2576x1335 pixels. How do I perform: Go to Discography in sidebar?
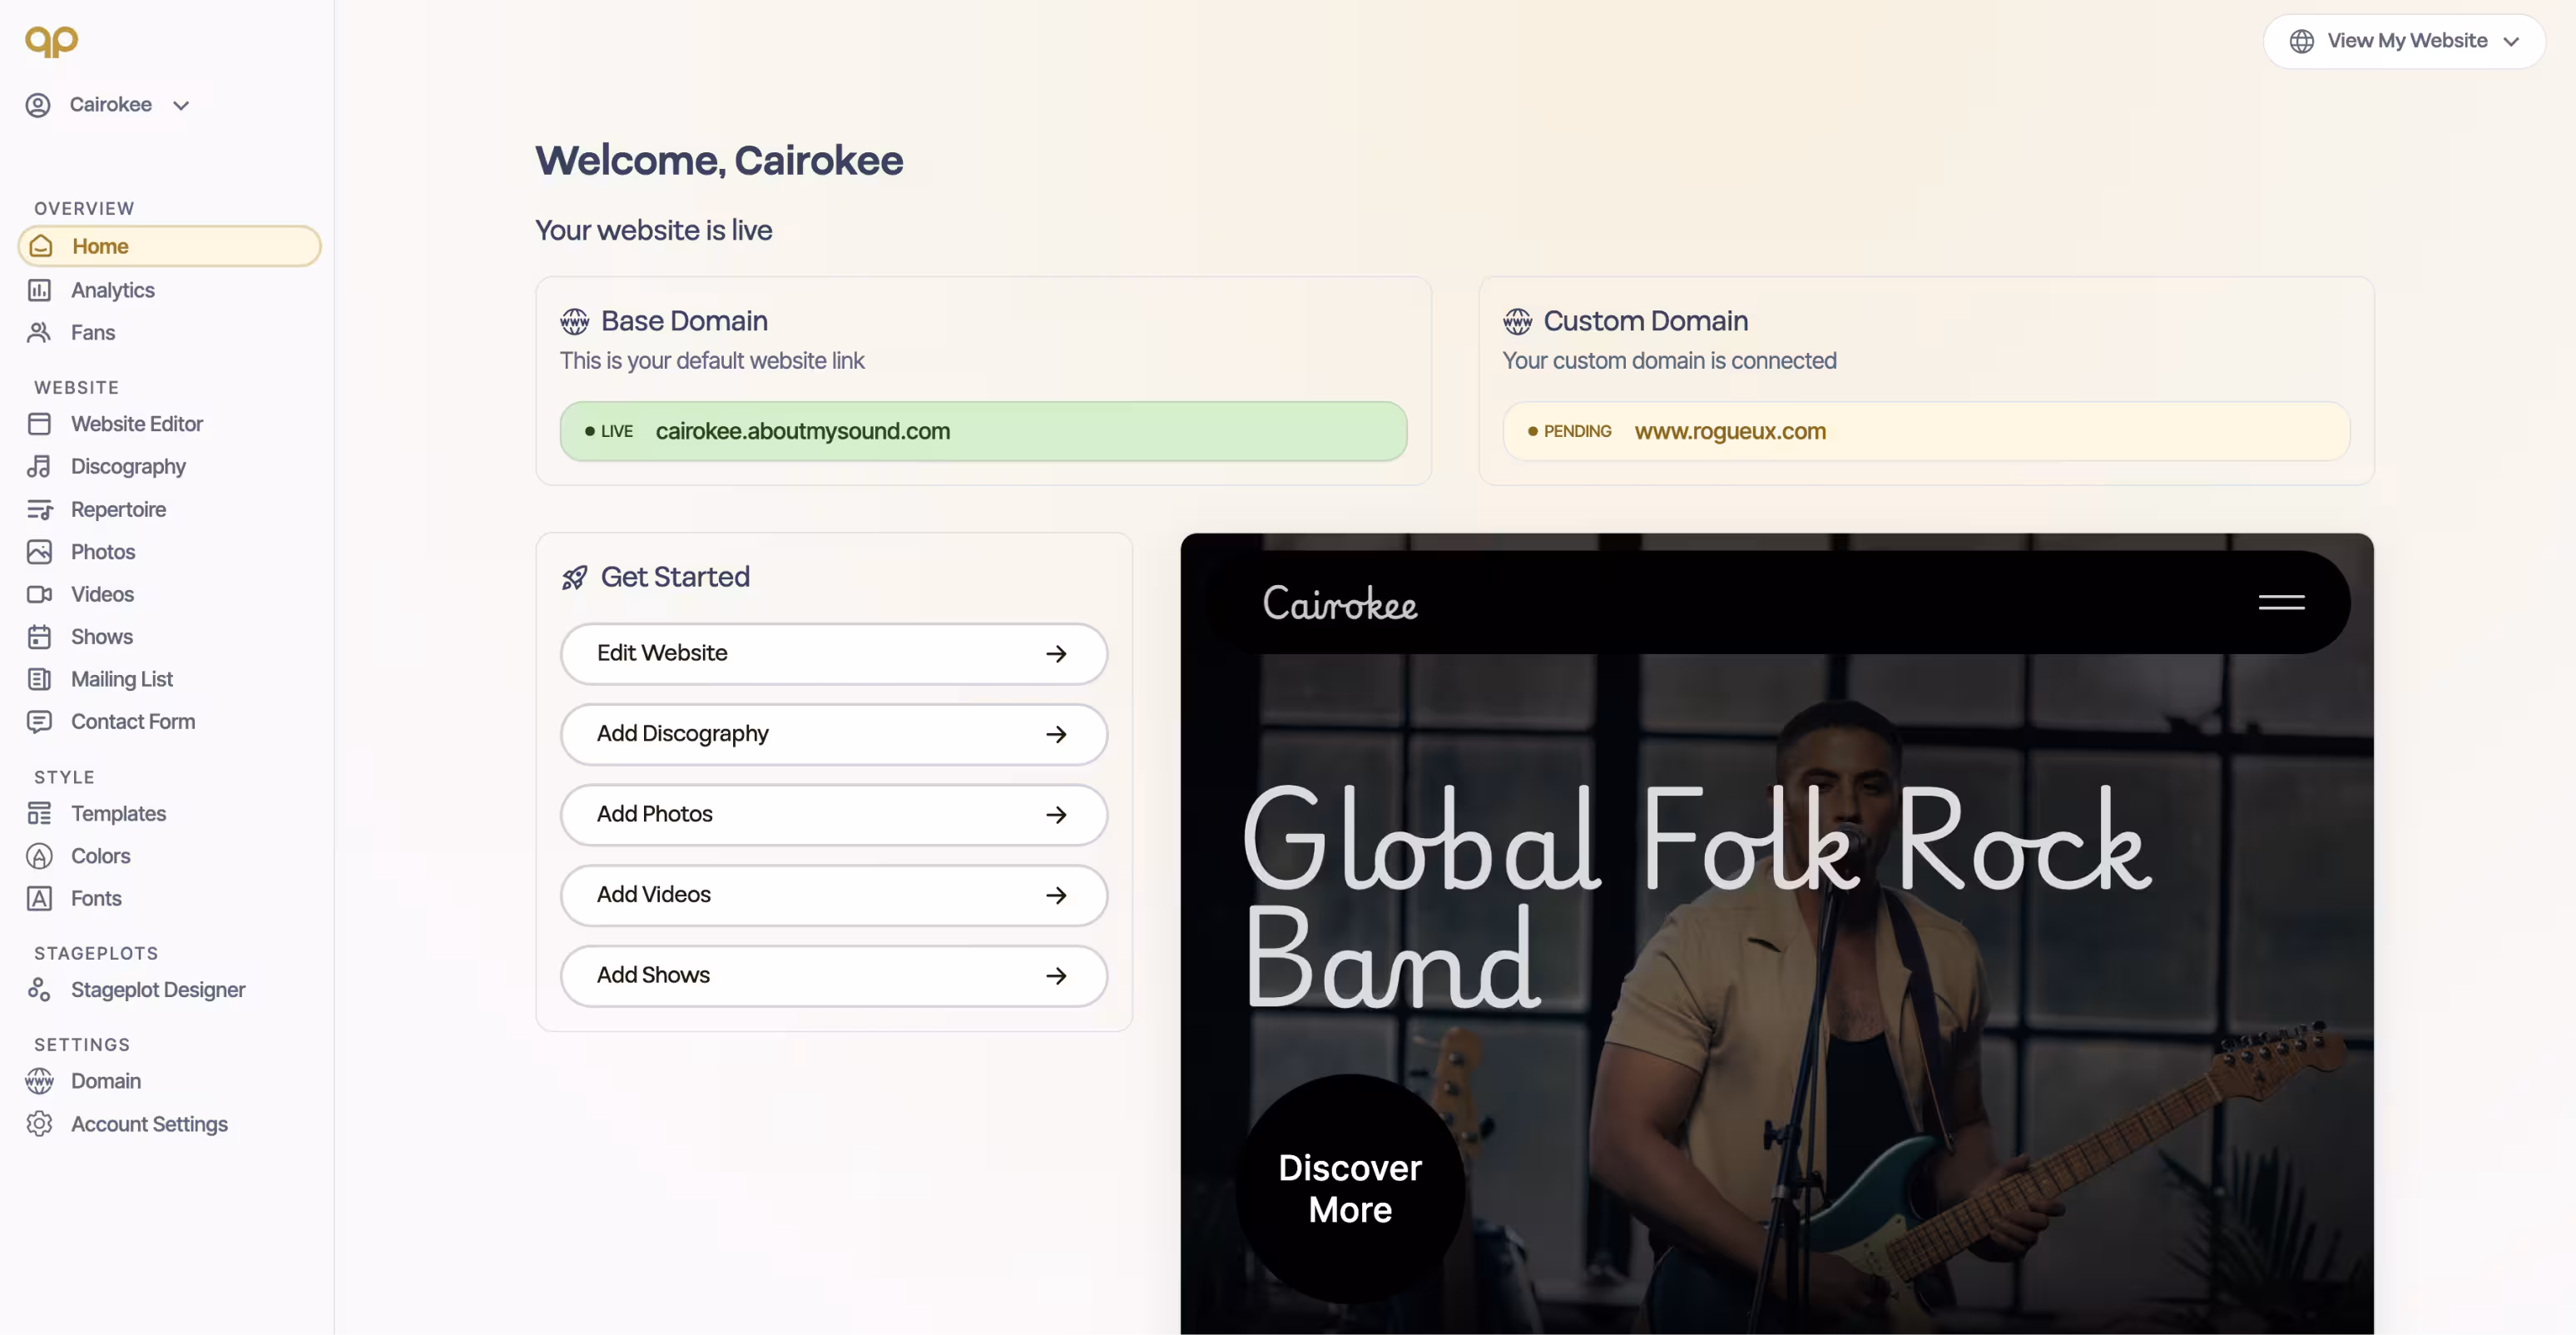pyautogui.click(x=128, y=467)
